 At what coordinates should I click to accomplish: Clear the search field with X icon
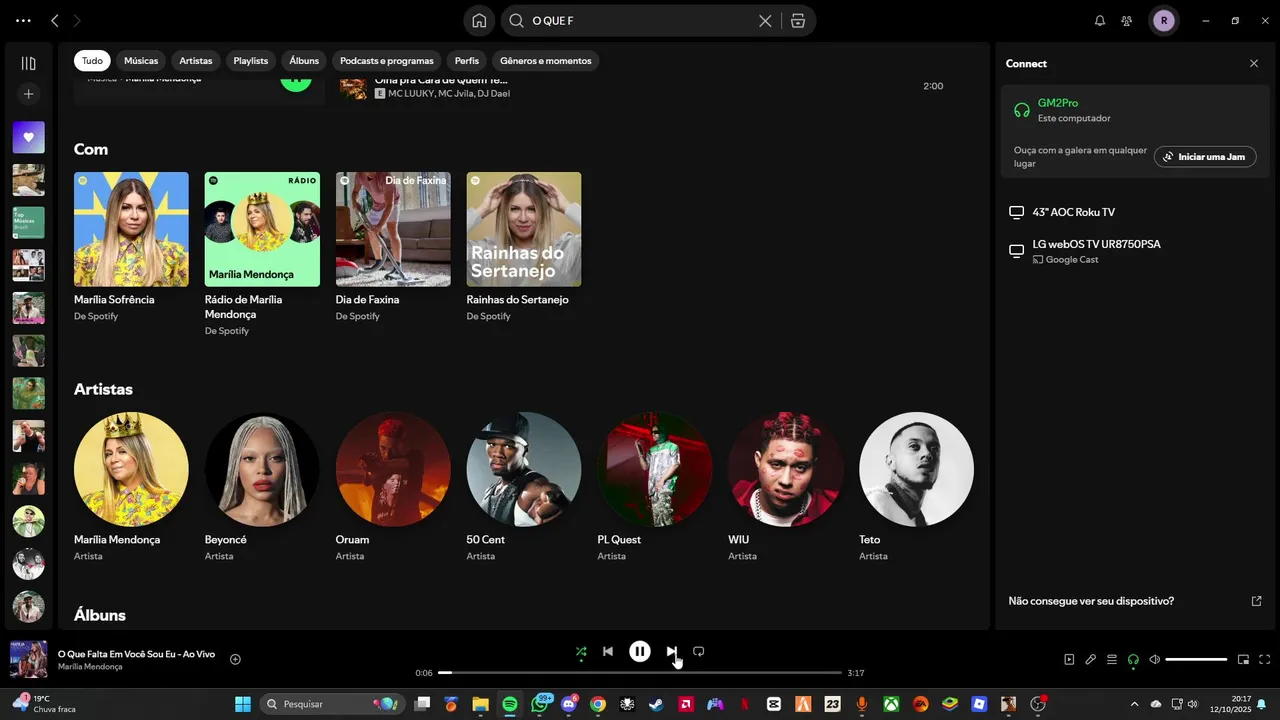pyautogui.click(x=765, y=21)
